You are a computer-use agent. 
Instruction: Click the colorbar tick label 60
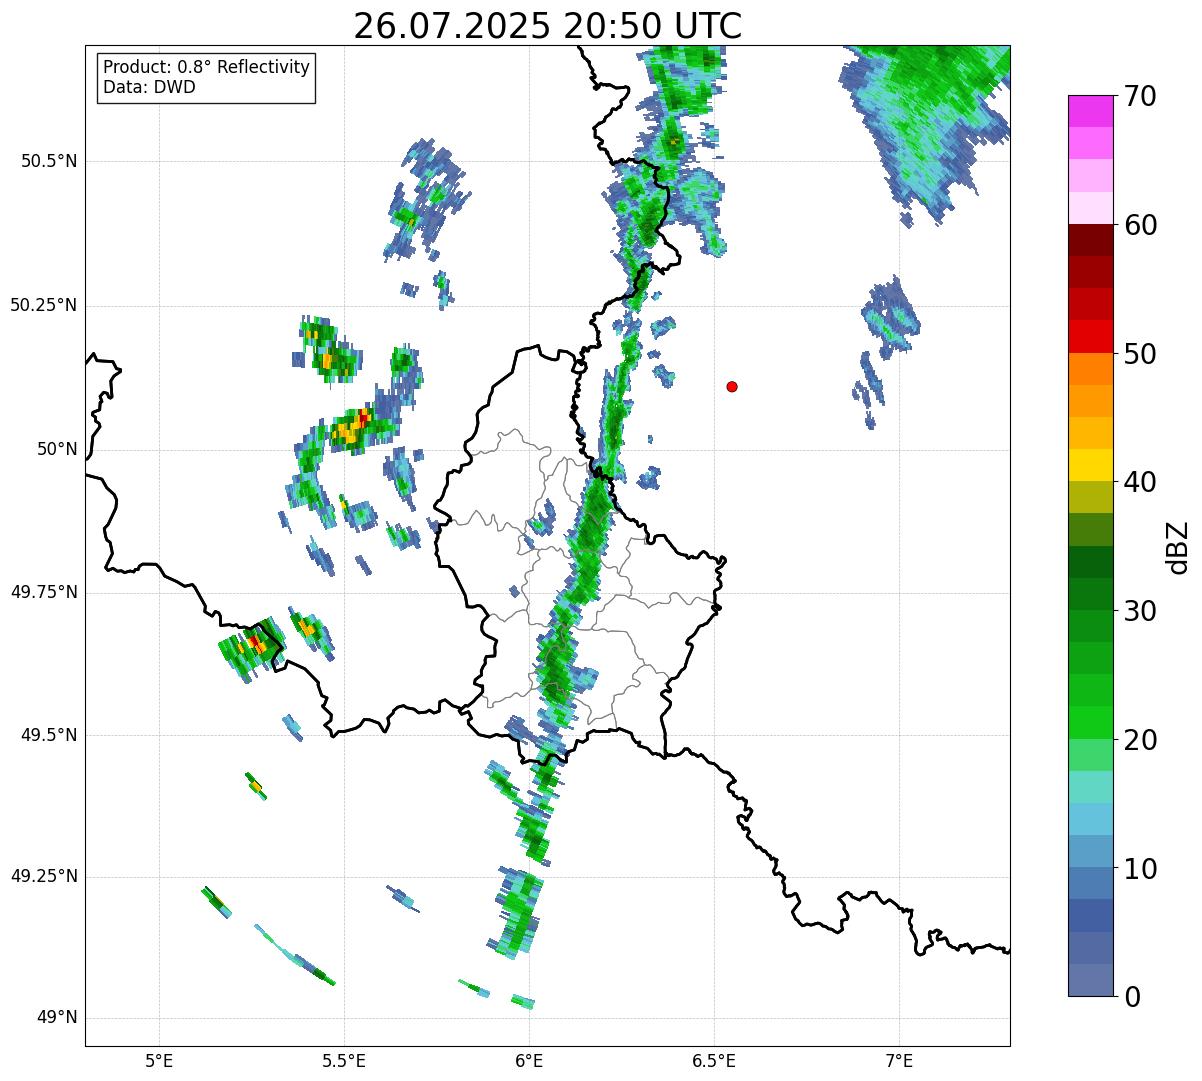tap(1140, 225)
